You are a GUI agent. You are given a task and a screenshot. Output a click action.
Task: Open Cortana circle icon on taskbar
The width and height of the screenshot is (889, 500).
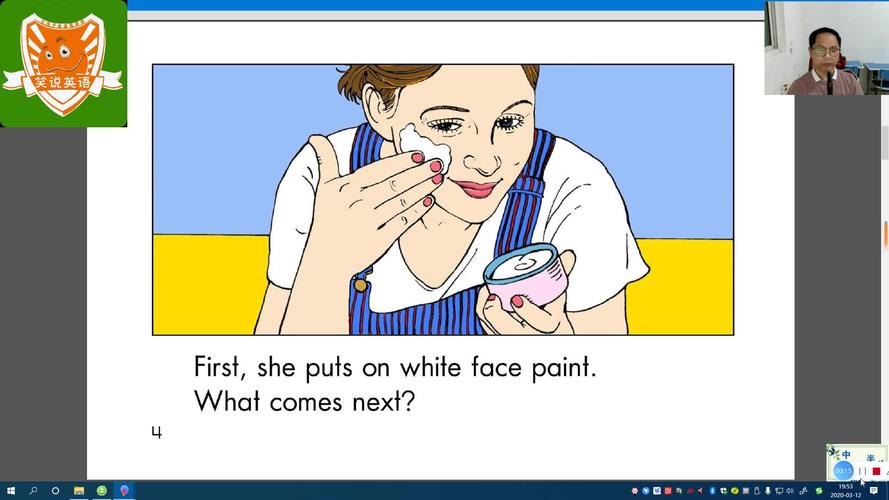pos(55,490)
